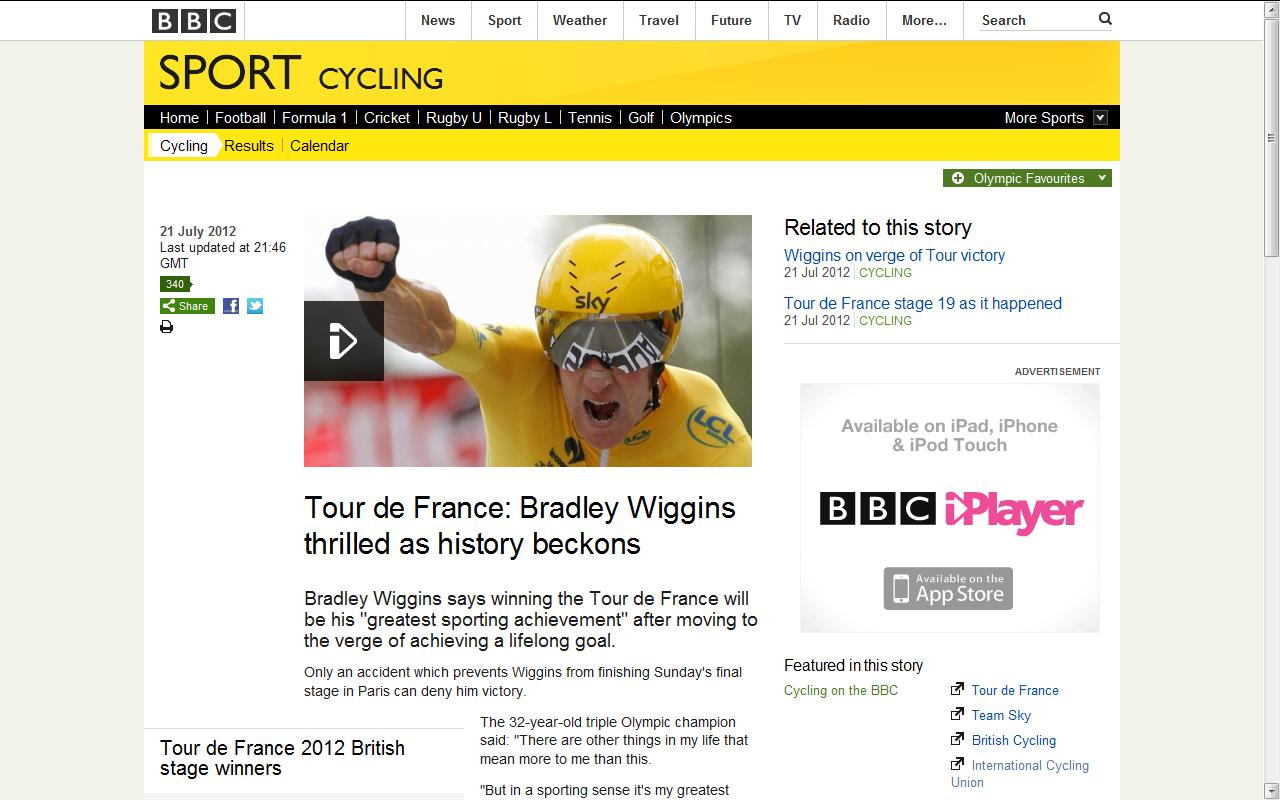Open 'Wiggins on verge of Tour victory' link
The width and height of the screenshot is (1280, 800).
[894, 255]
